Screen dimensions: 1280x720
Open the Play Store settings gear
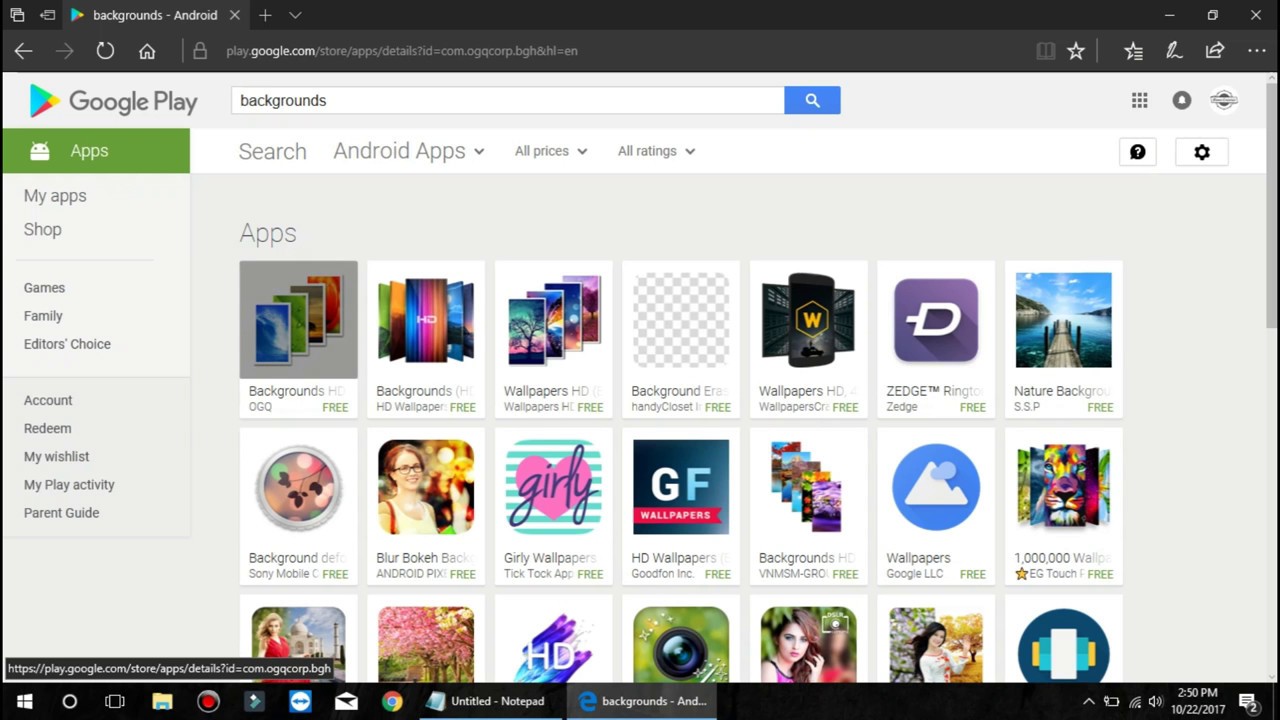[1202, 152]
